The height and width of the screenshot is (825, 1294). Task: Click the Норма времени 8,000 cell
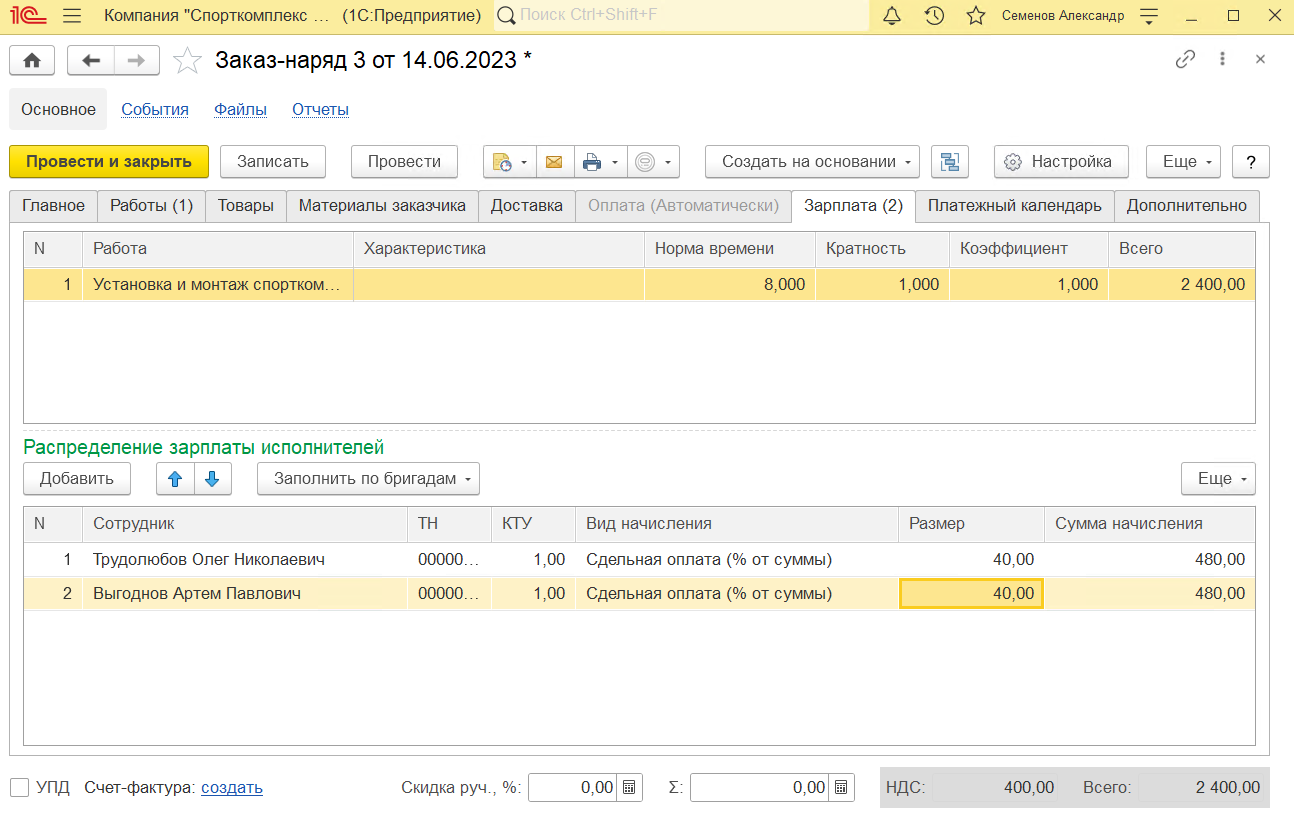730,285
